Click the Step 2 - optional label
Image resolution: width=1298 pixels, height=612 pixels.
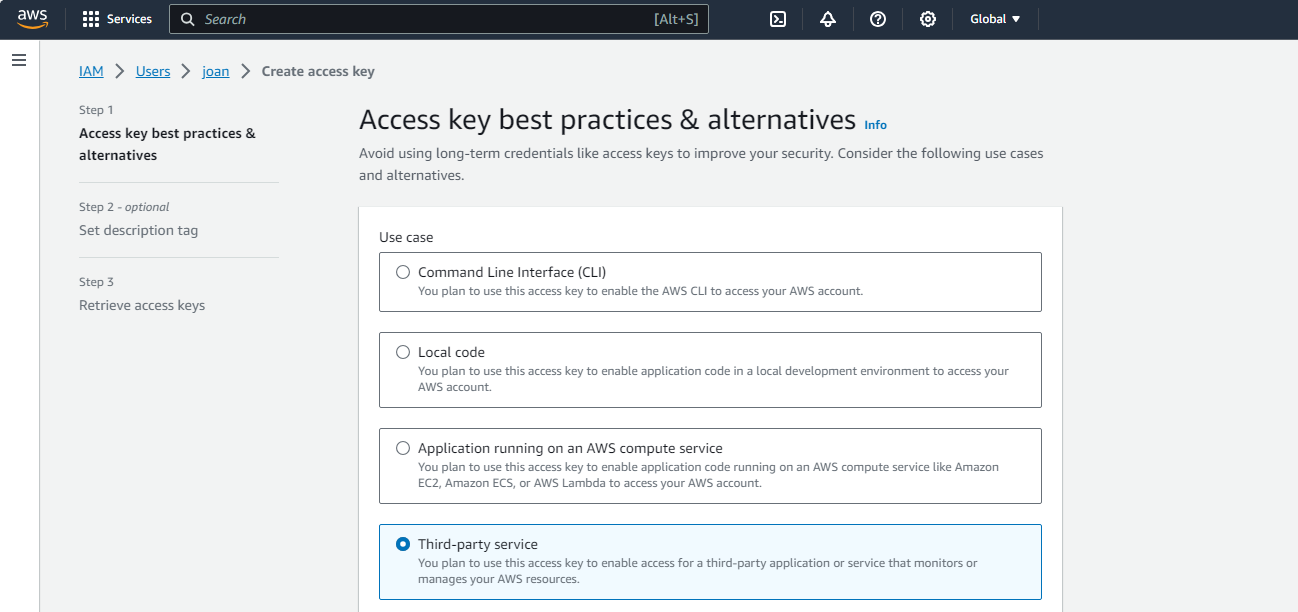[x=124, y=207]
